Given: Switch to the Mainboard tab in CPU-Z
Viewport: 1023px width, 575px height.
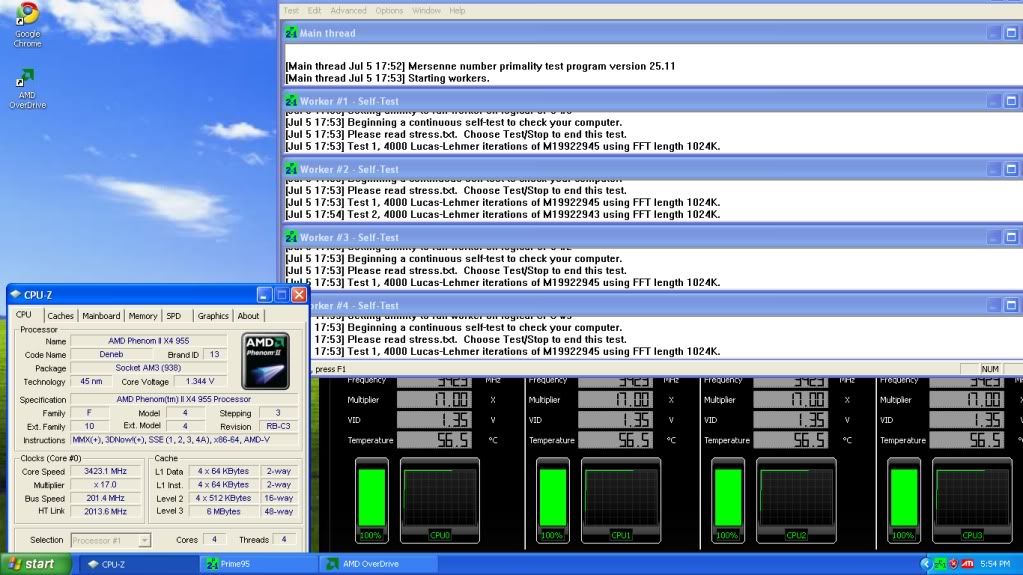Looking at the screenshot, I should click(x=101, y=316).
